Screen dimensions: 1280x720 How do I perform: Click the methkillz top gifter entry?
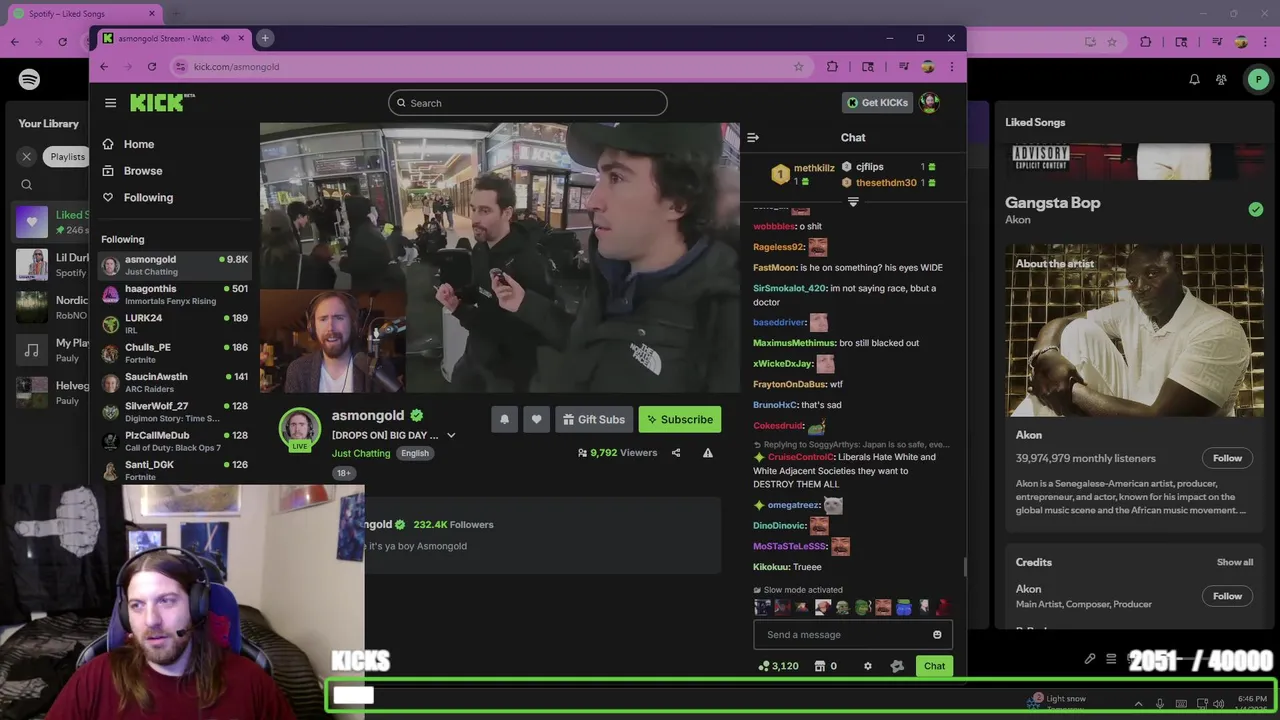(803, 175)
